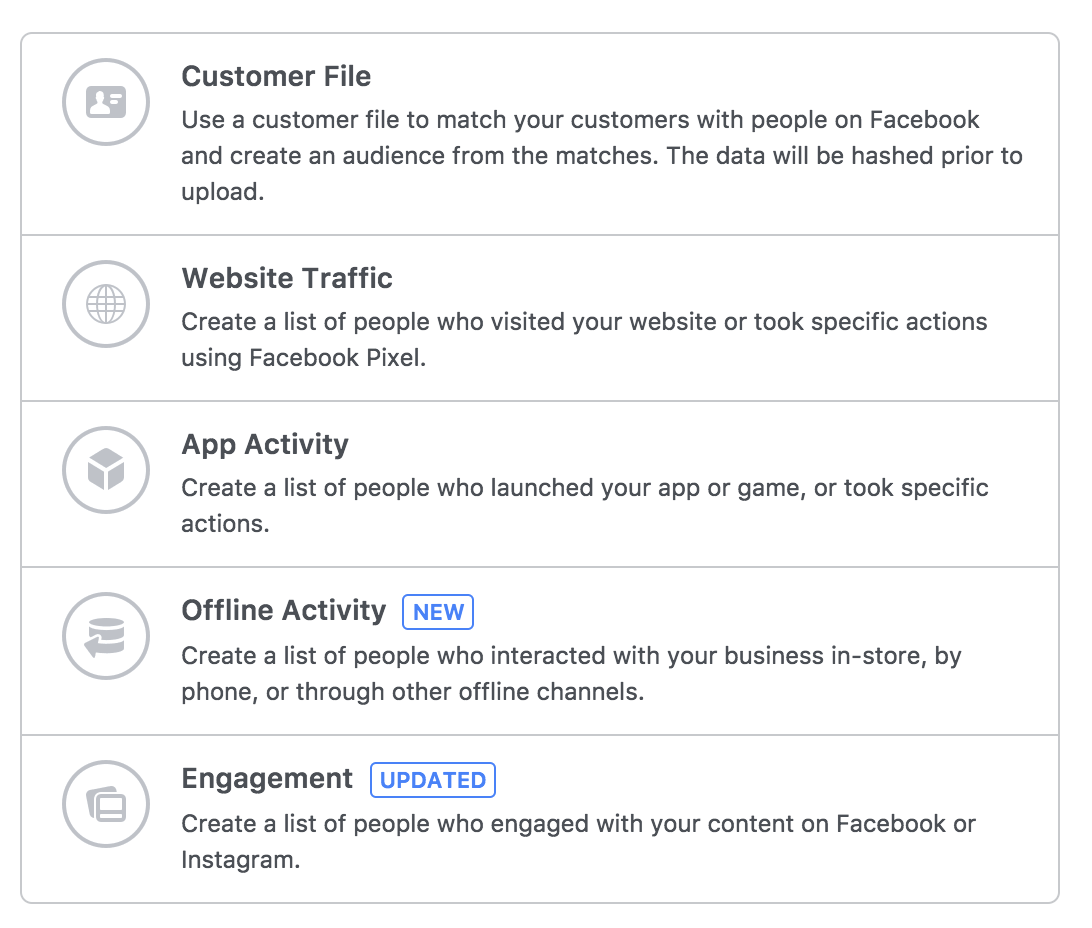Select the Engagement heading

click(x=267, y=779)
